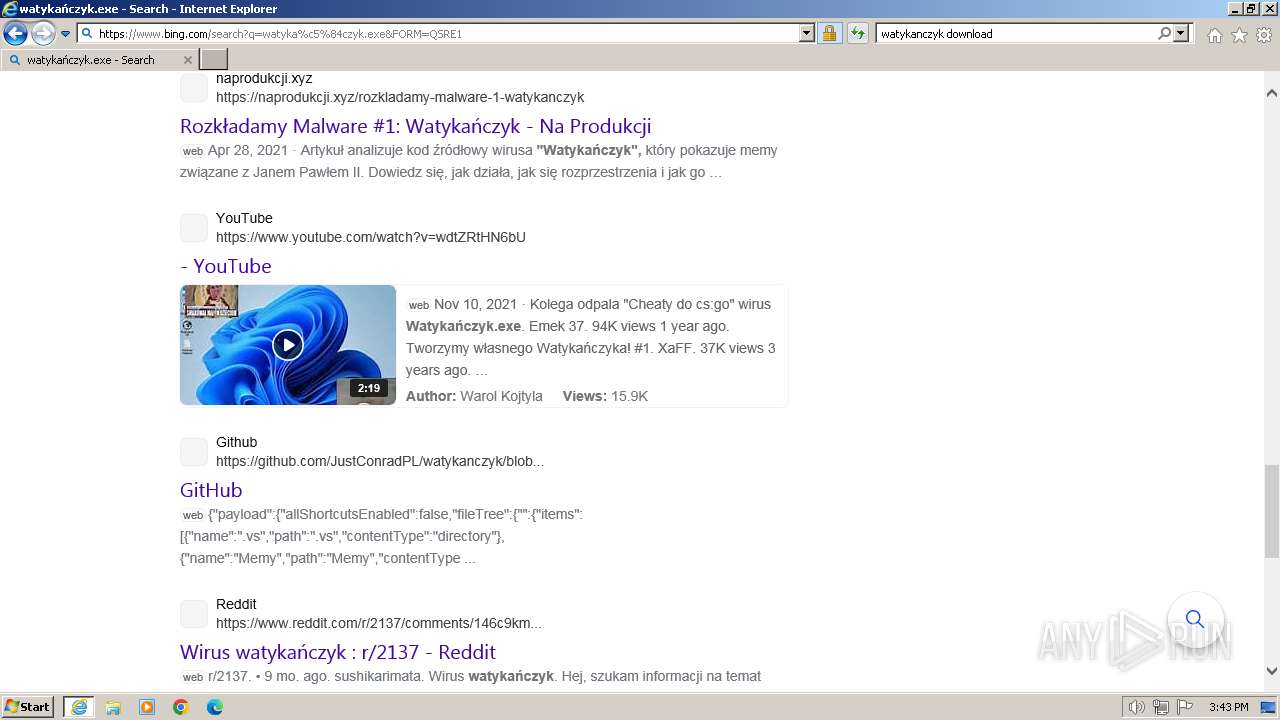Open the '- YouTube' result title
This screenshot has width=1280, height=720.
tap(226, 266)
